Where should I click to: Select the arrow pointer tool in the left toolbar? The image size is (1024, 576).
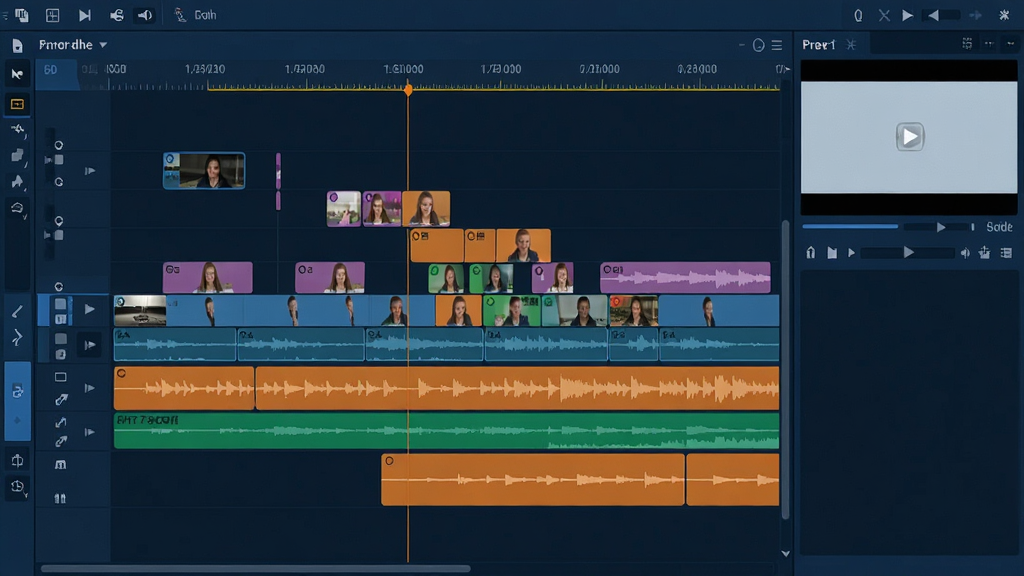(x=17, y=74)
